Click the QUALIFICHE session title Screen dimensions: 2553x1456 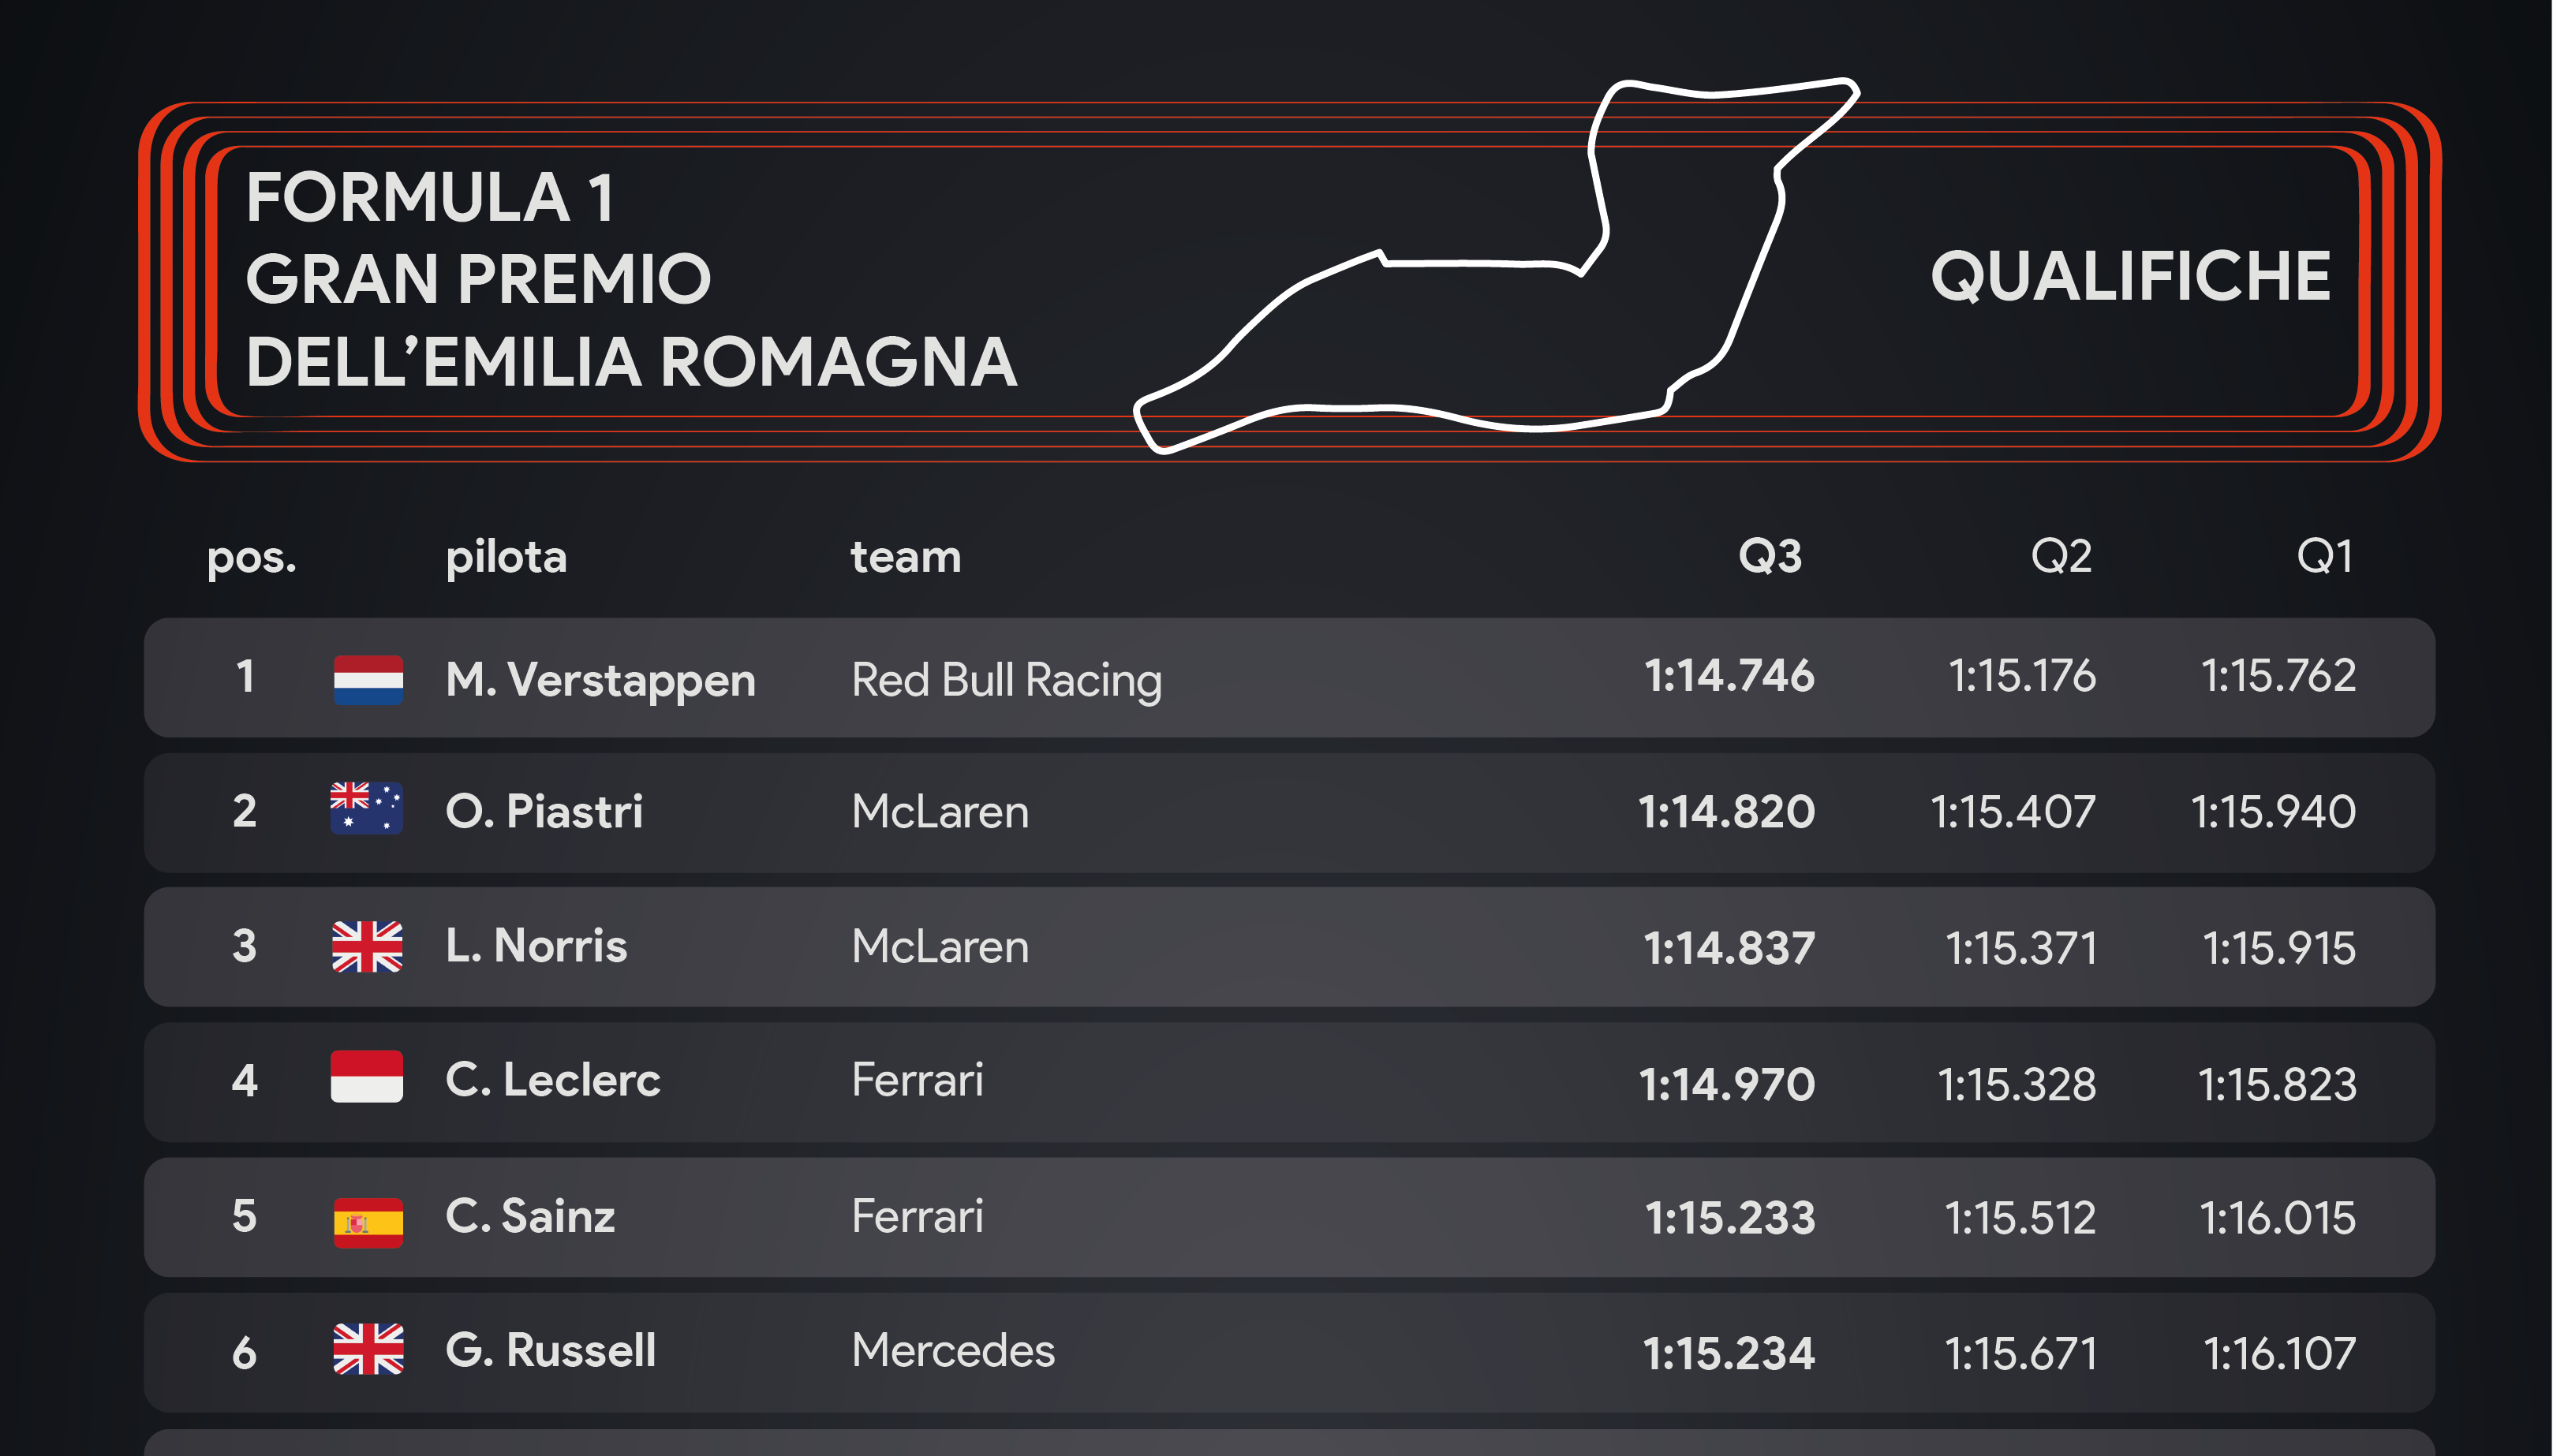point(2130,276)
